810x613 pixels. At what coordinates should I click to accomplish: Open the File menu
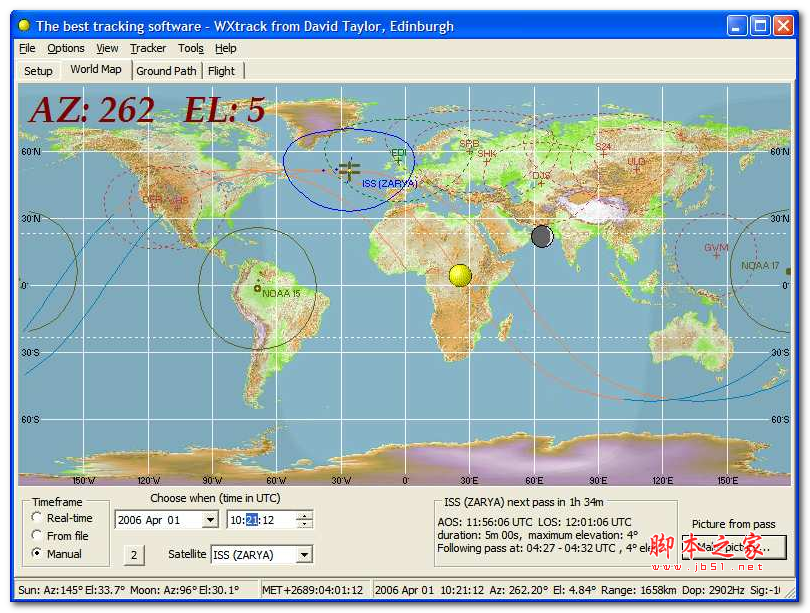27,48
